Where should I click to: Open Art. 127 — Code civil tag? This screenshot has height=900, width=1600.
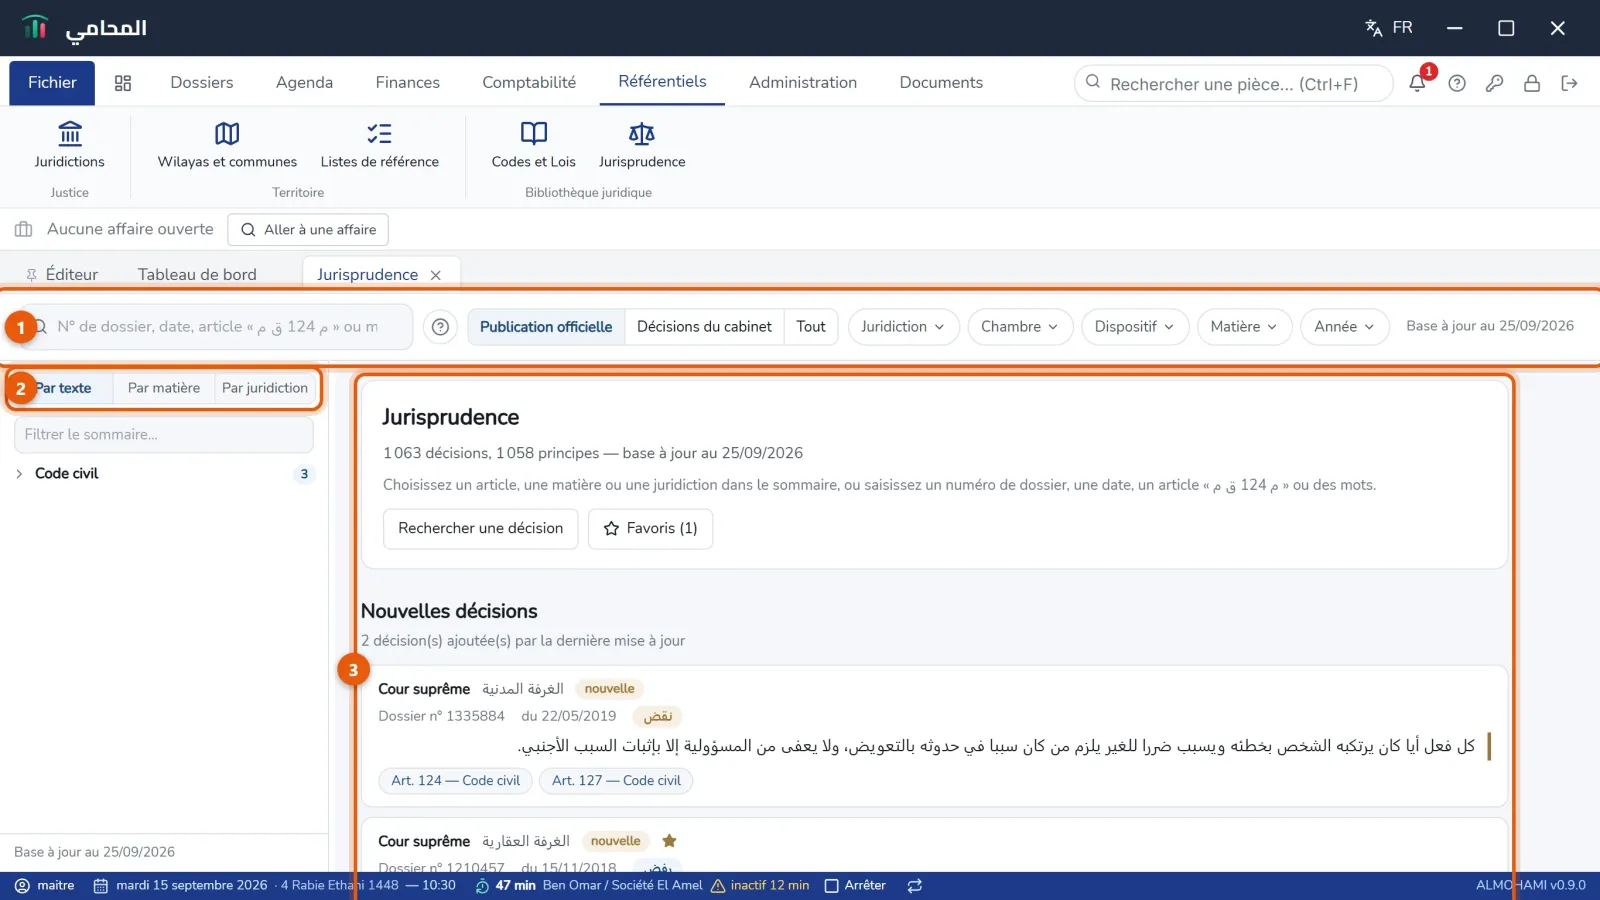[616, 781]
